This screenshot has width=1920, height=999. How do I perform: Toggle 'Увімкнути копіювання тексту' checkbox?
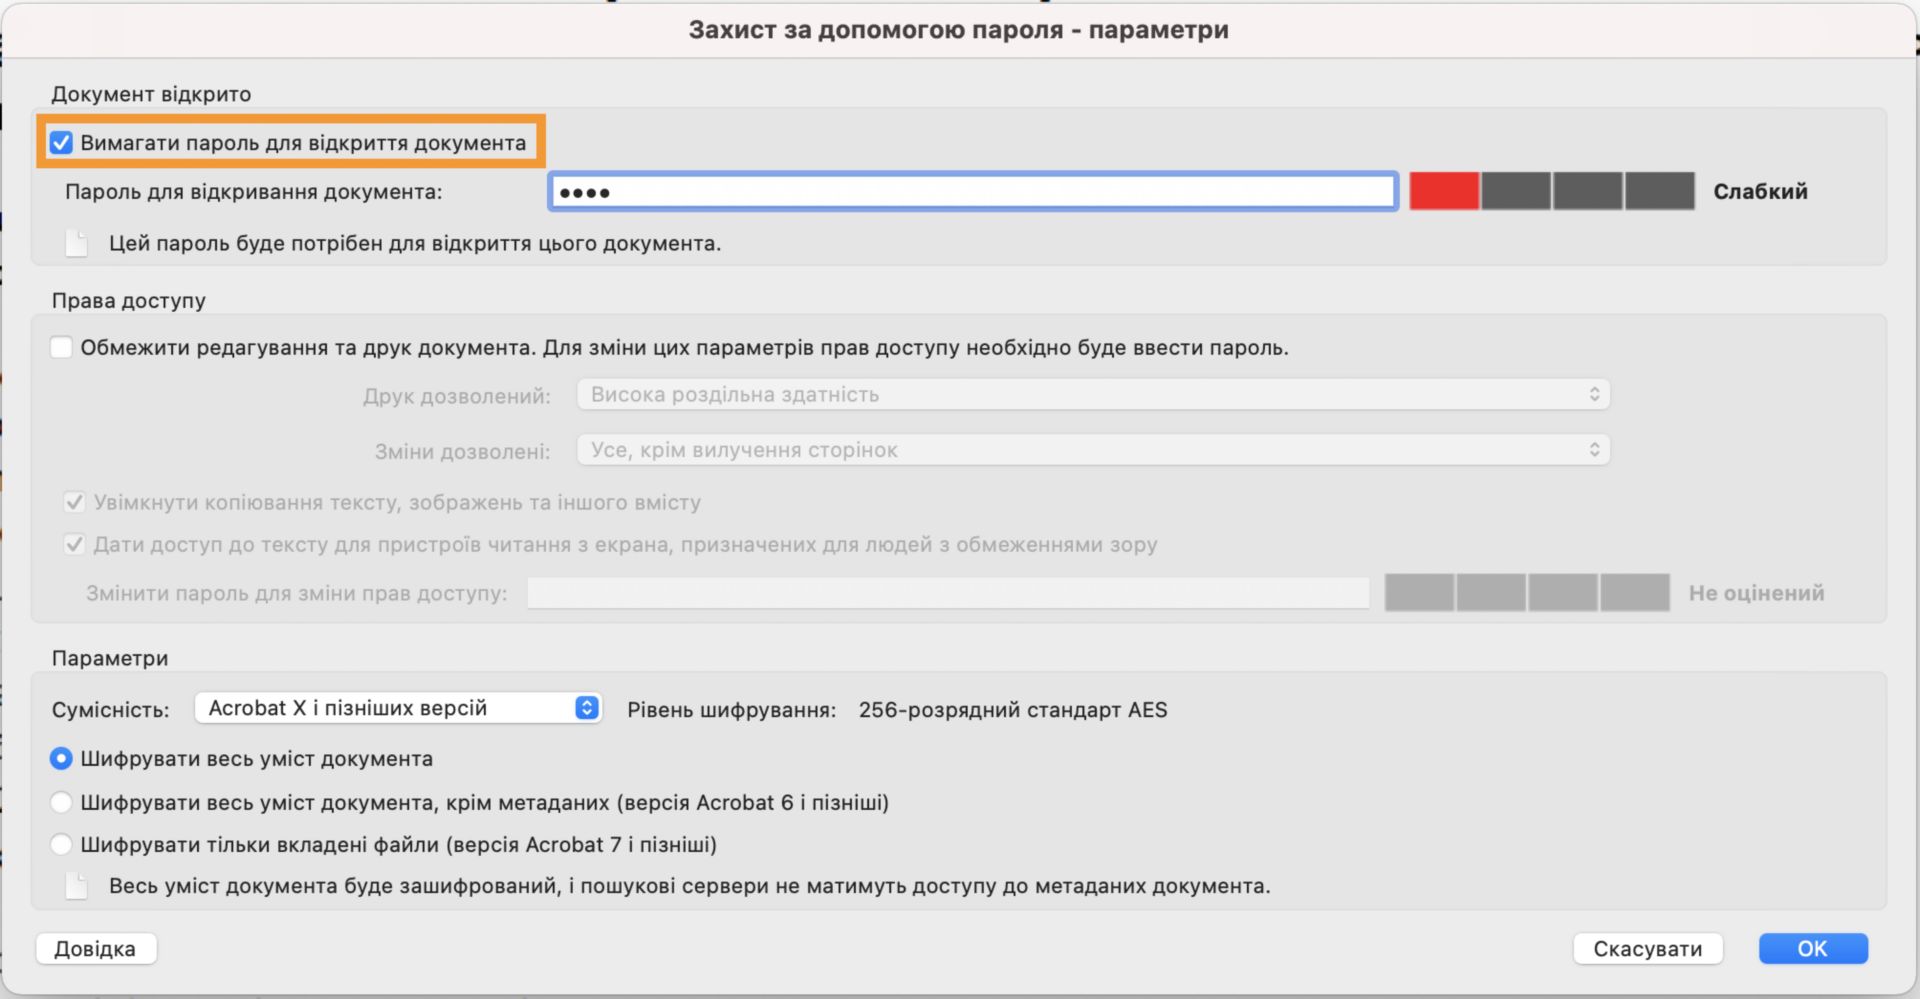tap(74, 502)
